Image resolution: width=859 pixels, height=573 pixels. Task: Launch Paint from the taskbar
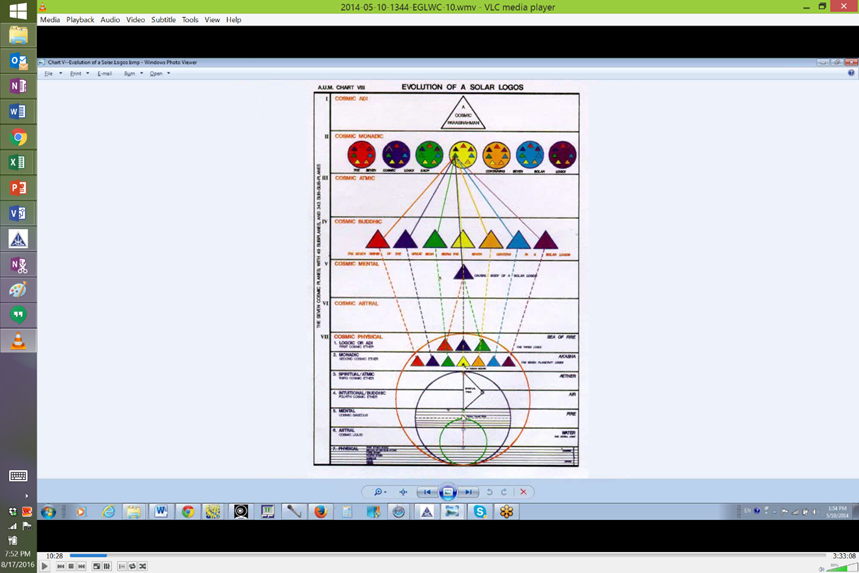[x=18, y=290]
